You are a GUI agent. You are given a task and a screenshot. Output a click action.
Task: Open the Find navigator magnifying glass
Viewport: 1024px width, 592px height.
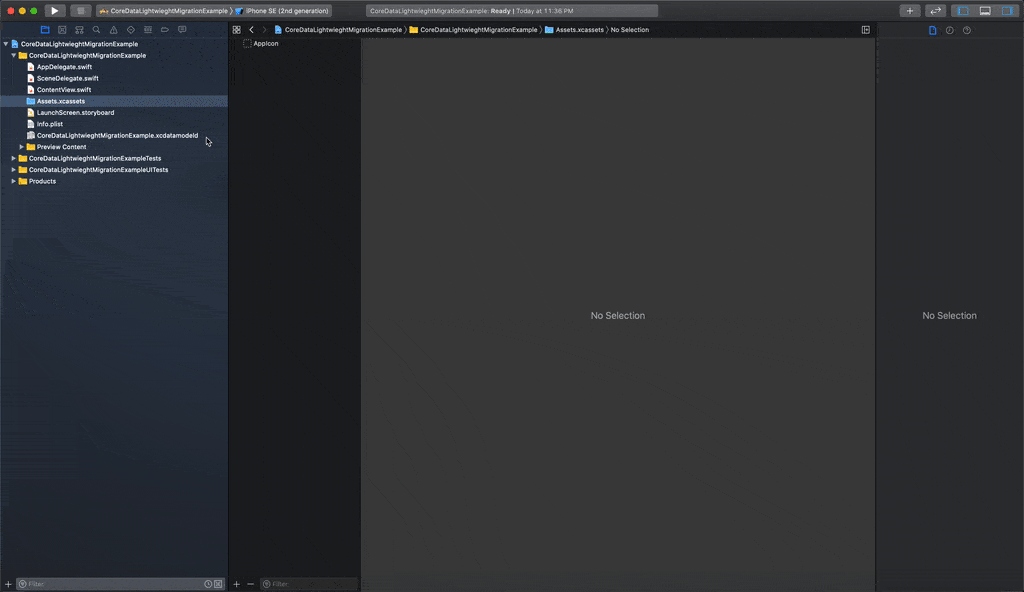[96, 29]
